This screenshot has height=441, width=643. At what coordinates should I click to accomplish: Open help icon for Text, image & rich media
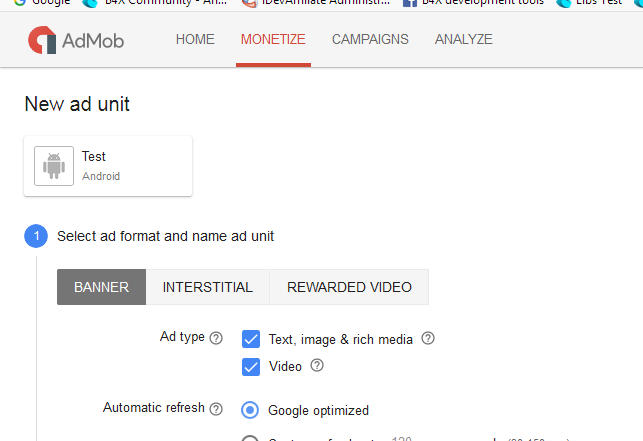[428, 338]
